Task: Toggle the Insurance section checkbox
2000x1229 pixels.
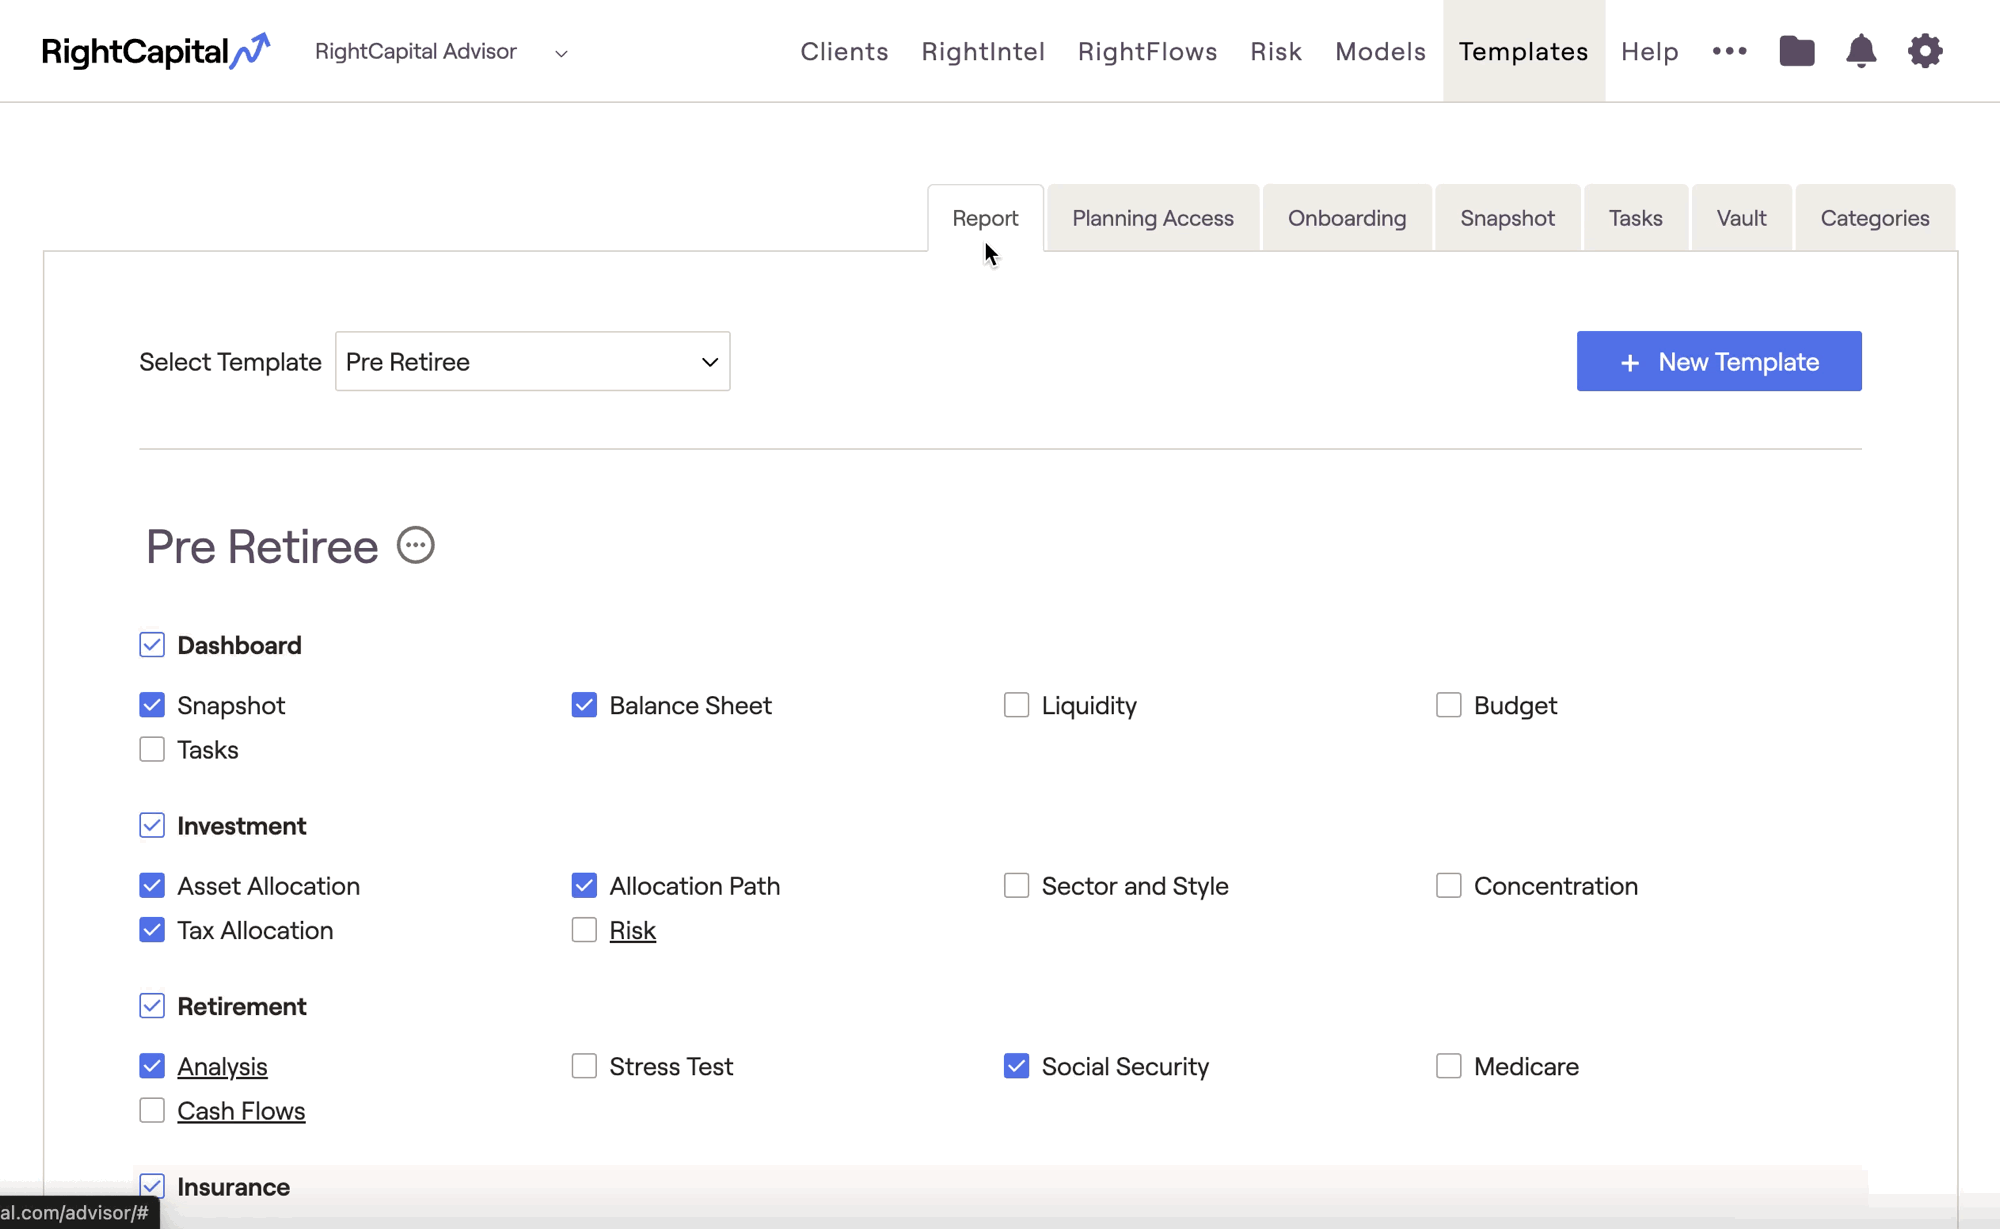Action: 152,1186
